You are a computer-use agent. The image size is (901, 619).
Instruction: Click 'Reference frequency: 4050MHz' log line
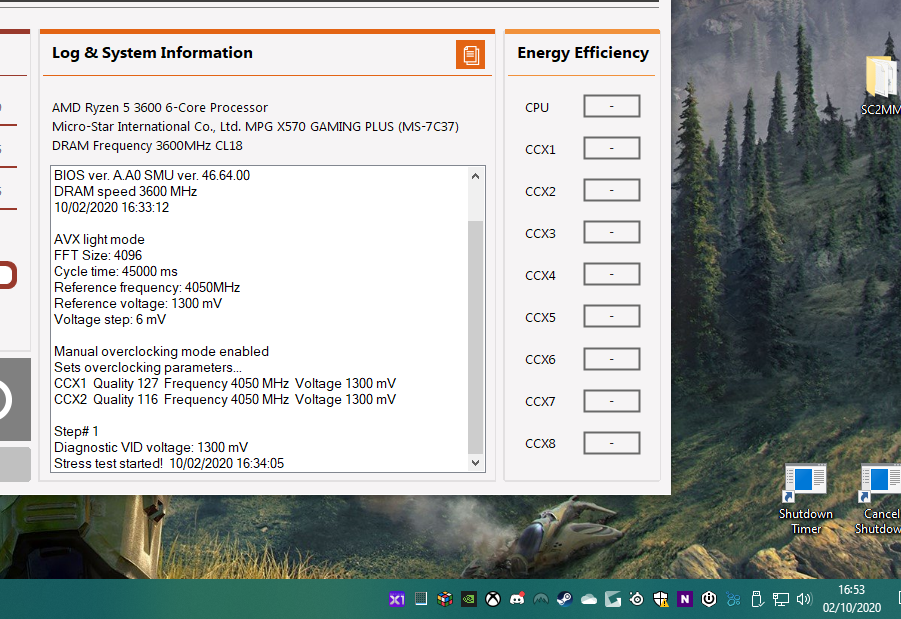tap(147, 287)
